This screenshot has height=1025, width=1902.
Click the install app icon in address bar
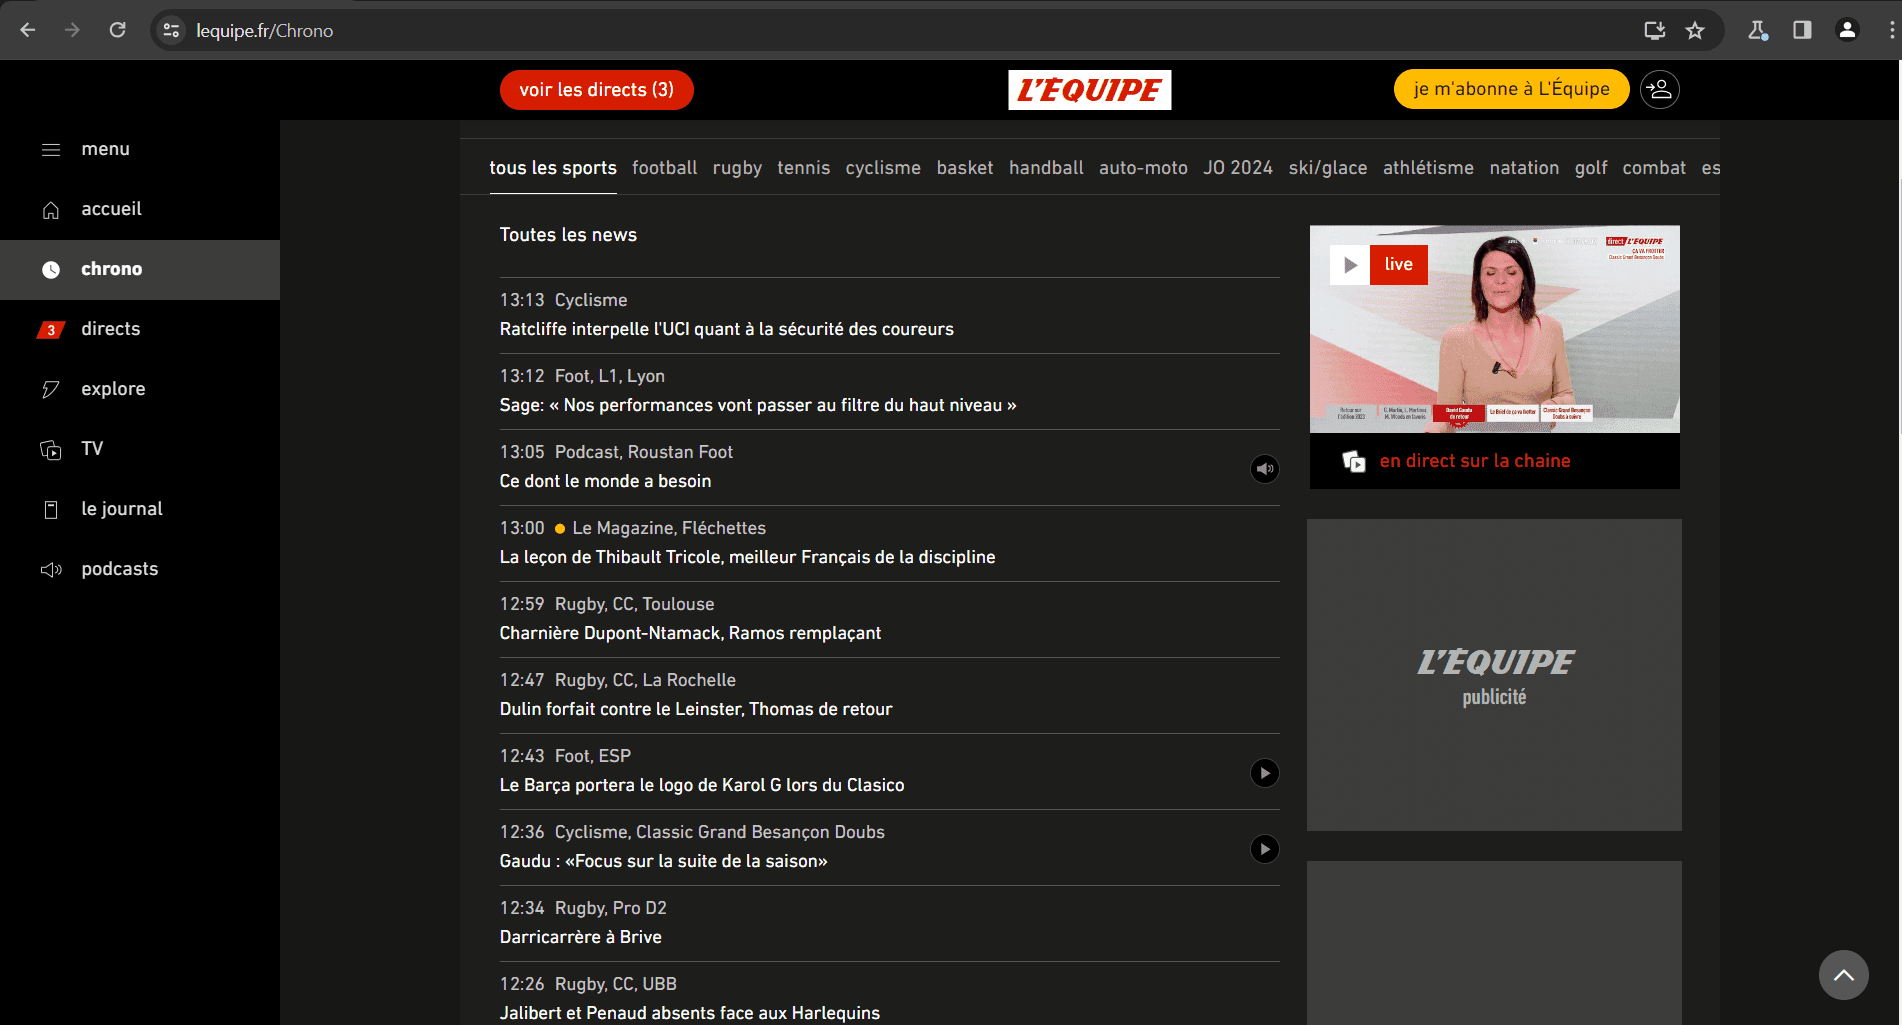(x=1655, y=30)
